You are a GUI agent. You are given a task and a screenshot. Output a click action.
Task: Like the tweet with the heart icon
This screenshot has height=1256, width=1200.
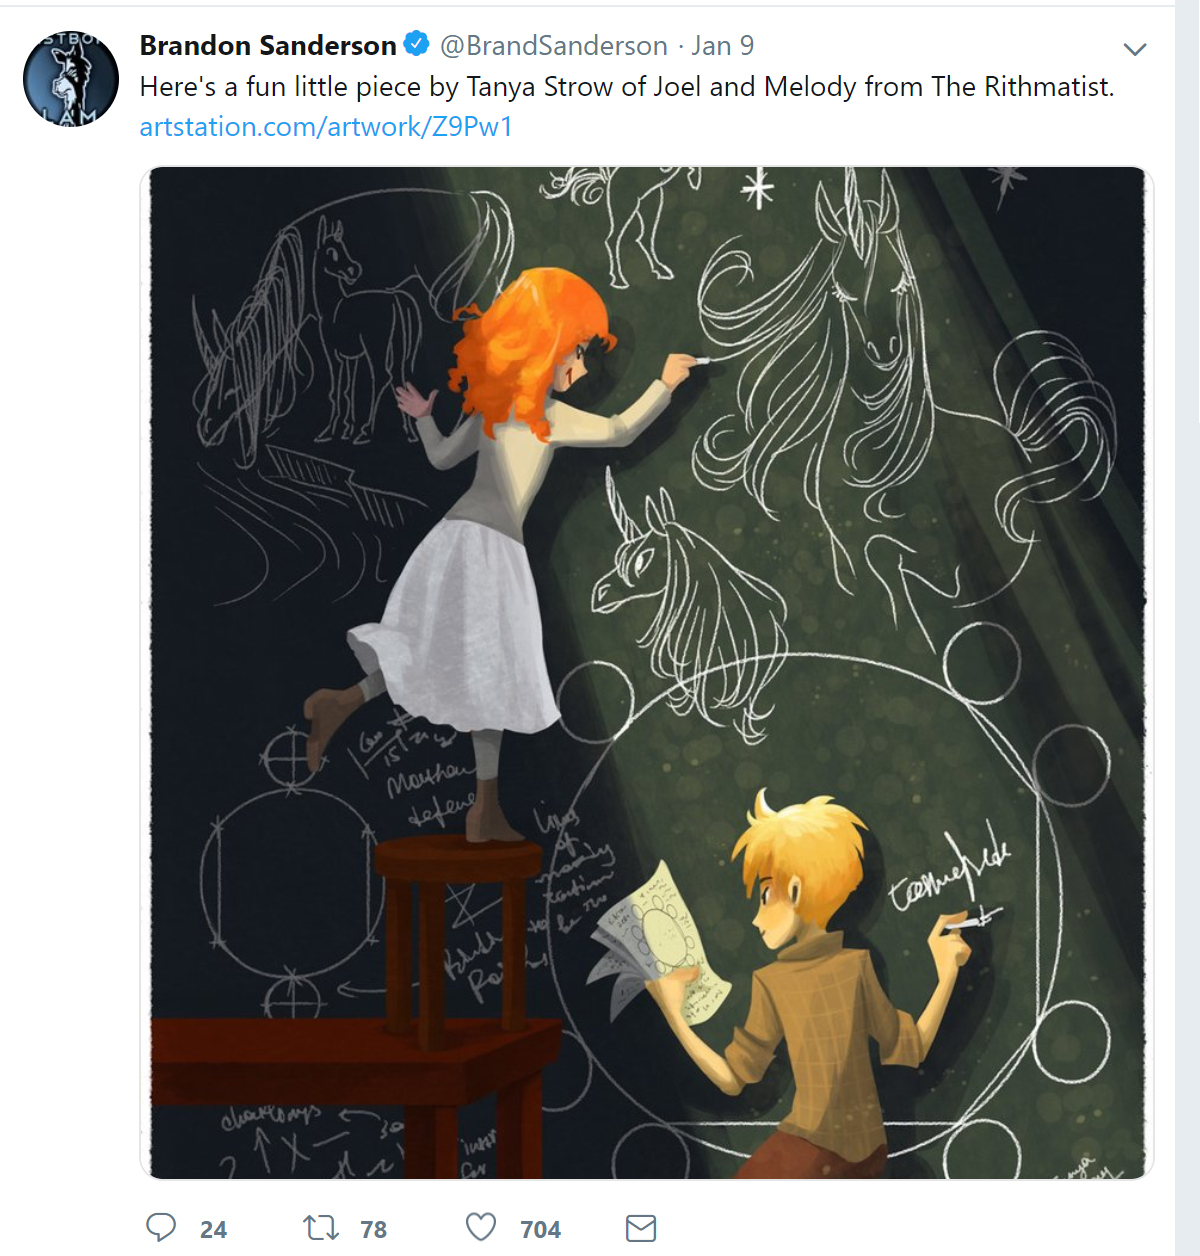(481, 1227)
